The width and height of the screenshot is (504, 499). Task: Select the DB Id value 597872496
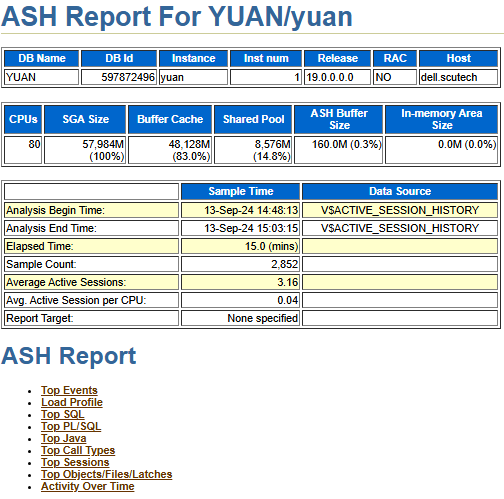point(128,77)
